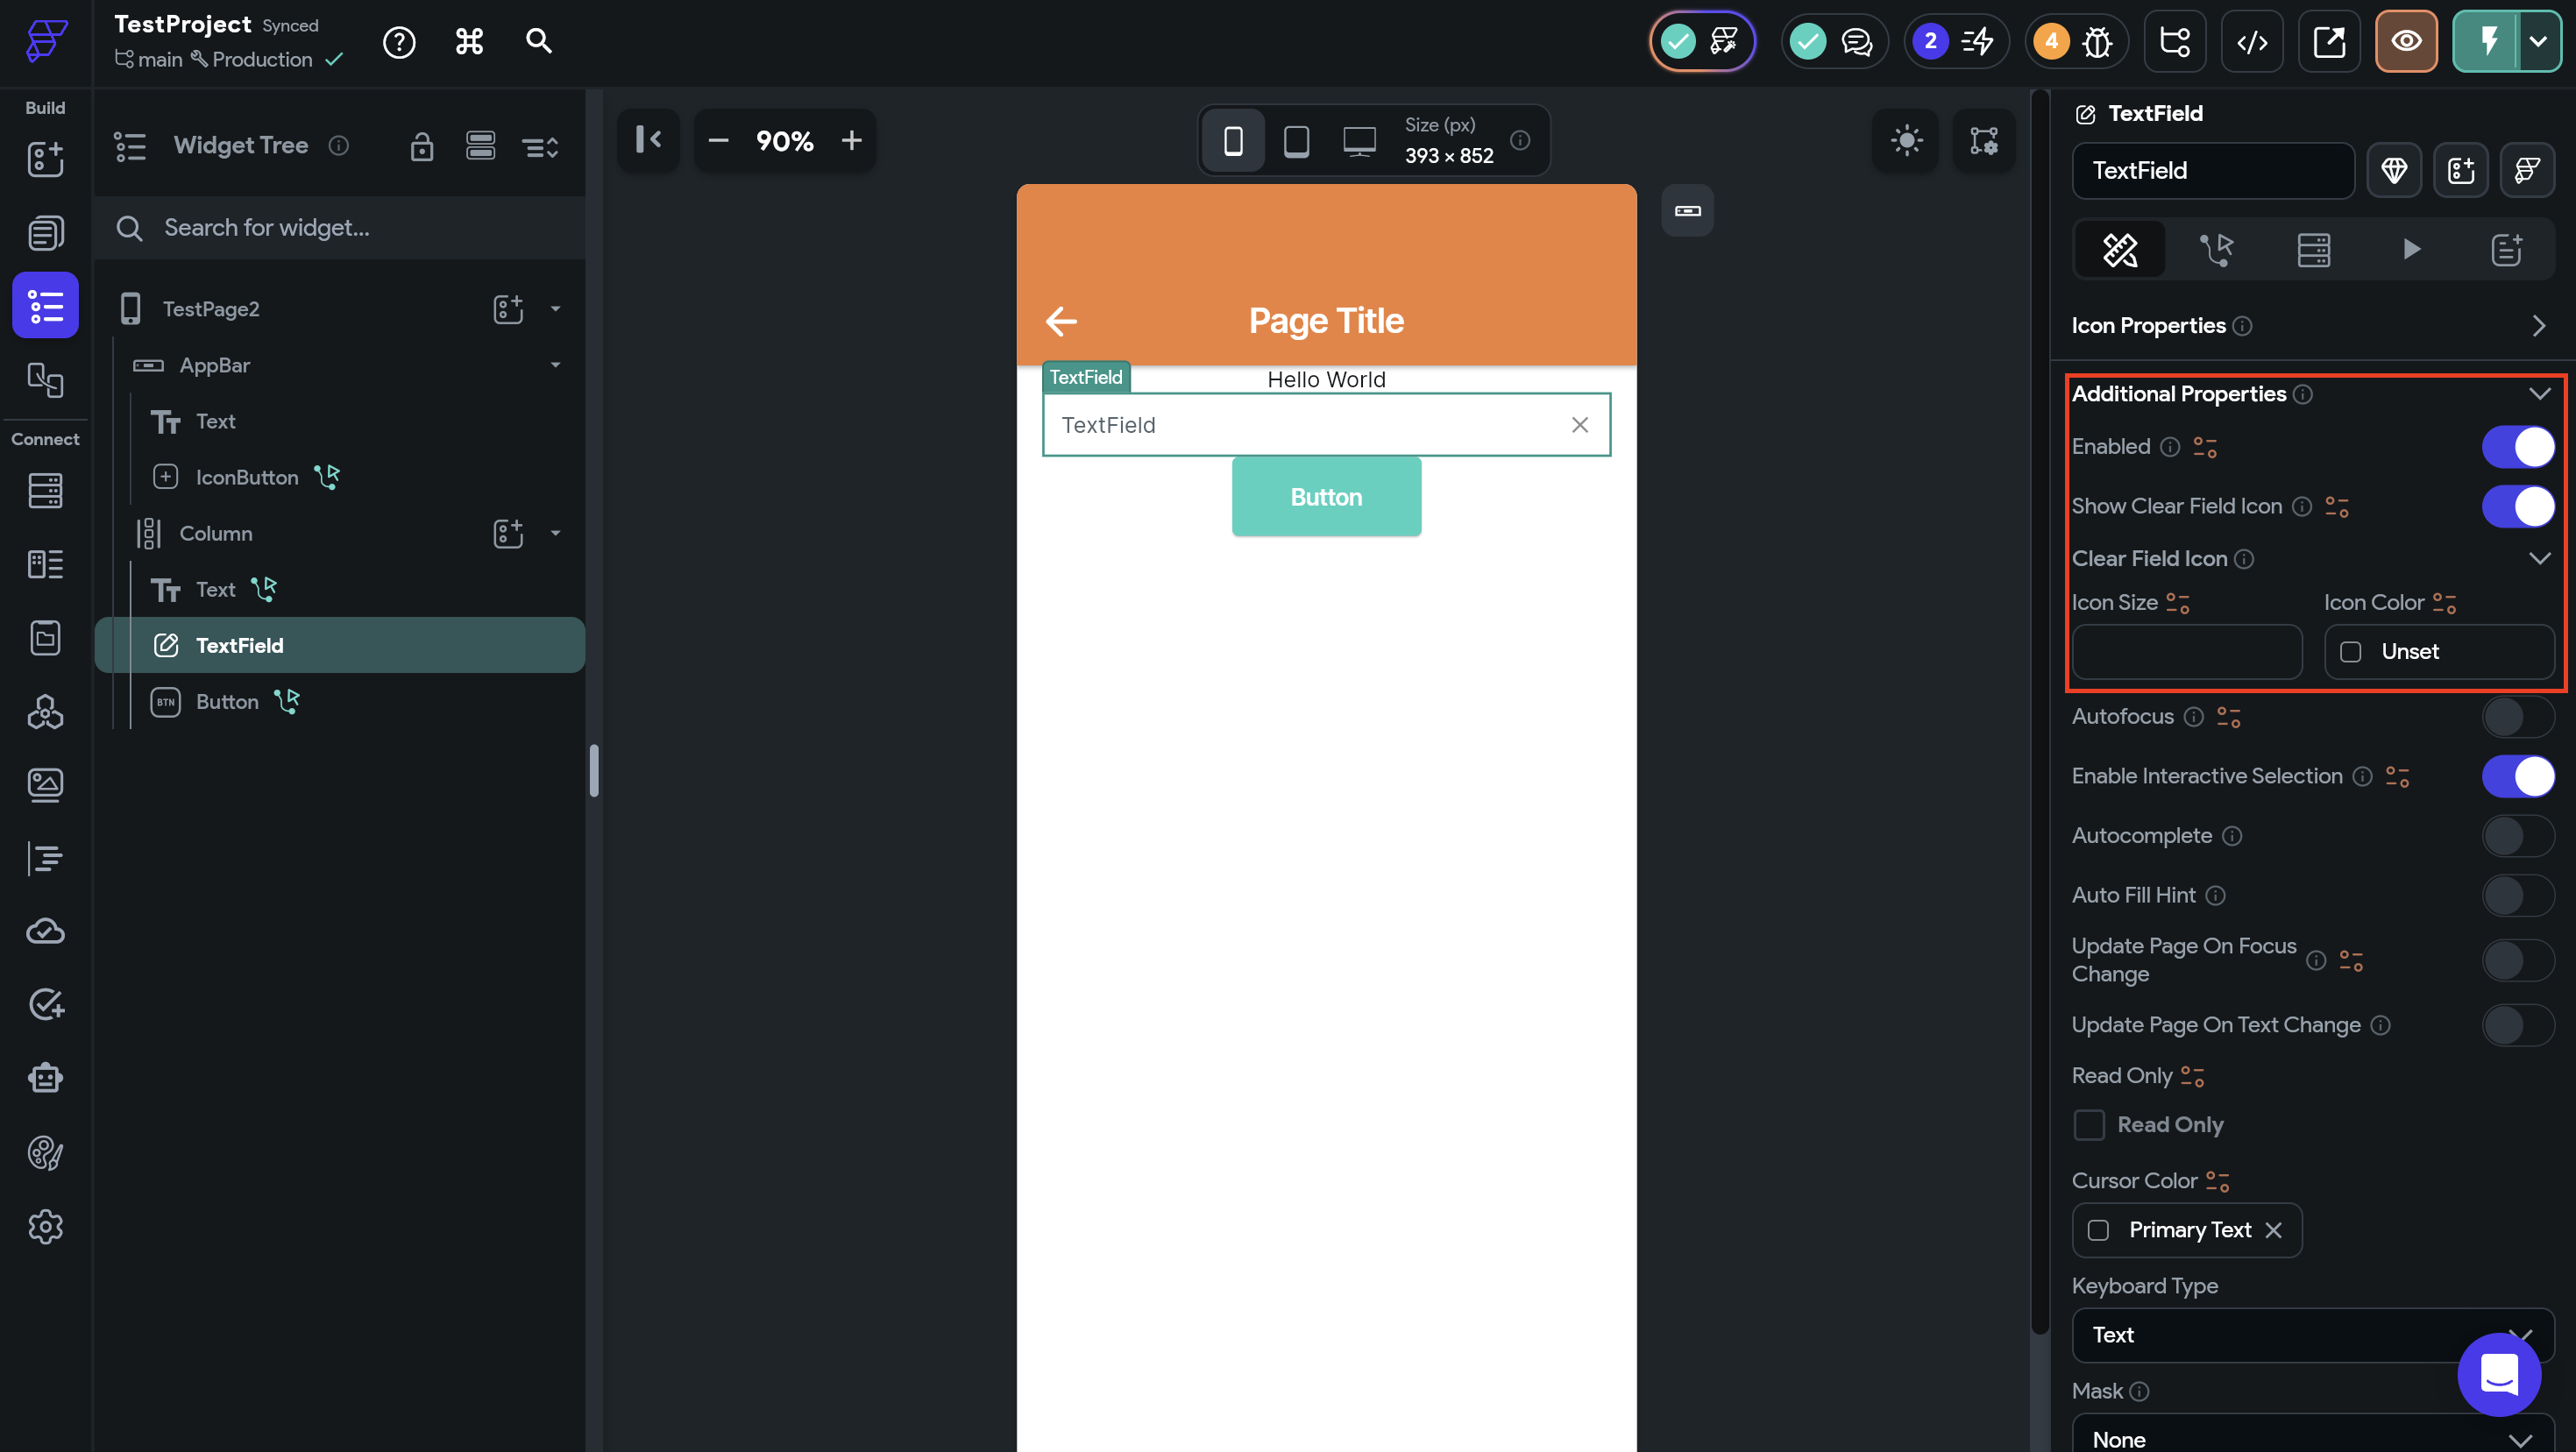Collapse the Additional Properties section
Viewport: 2576px width, 1452px height.
coord(2539,394)
